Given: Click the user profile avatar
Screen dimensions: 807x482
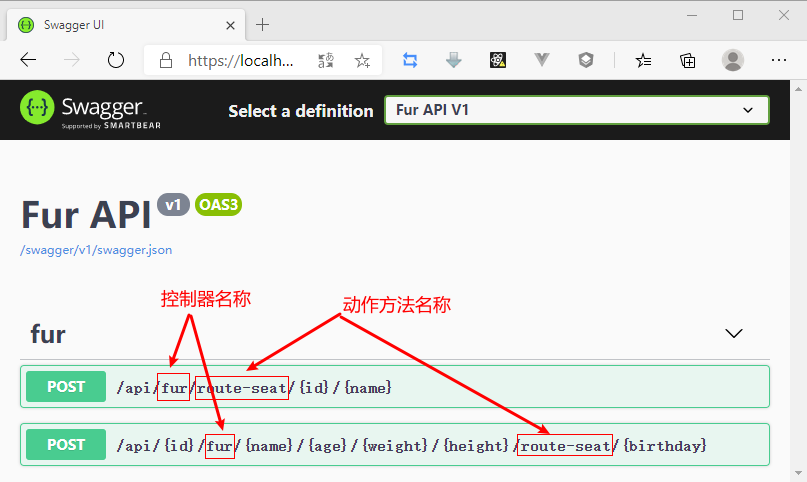Looking at the screenshot, I should [x=733, y=60].
